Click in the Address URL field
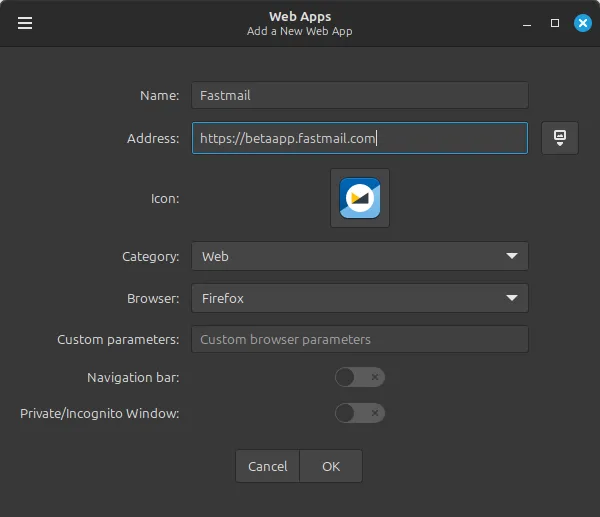 click(x=360, y=138)
